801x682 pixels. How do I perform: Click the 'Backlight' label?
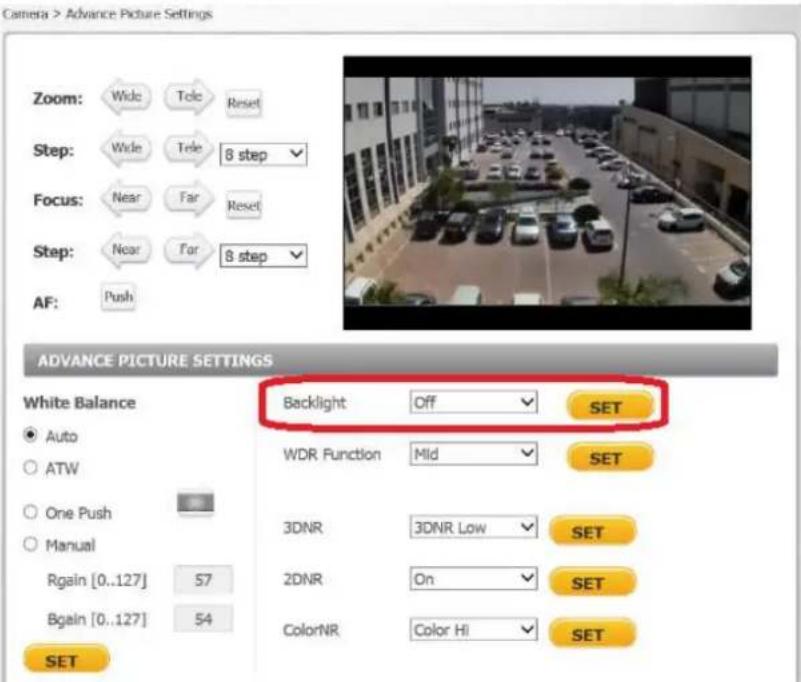click(315, 403)
